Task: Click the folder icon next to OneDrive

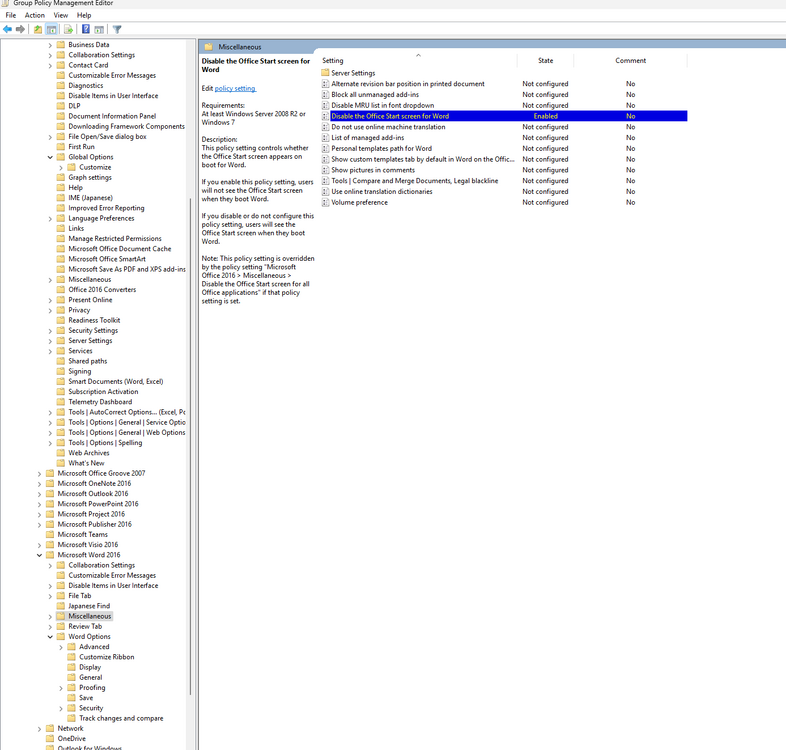Action: [50, 738]
